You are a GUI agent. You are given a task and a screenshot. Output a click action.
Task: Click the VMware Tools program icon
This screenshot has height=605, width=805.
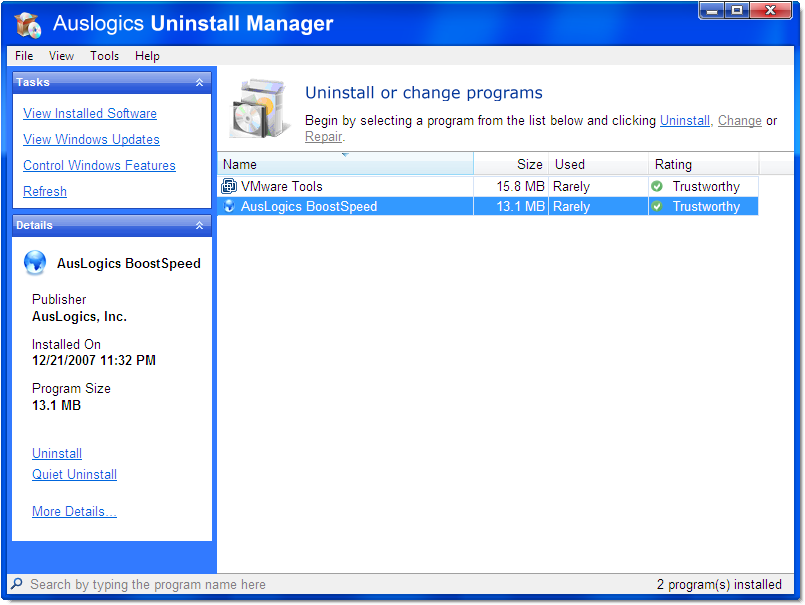click(x=228, y=186)
